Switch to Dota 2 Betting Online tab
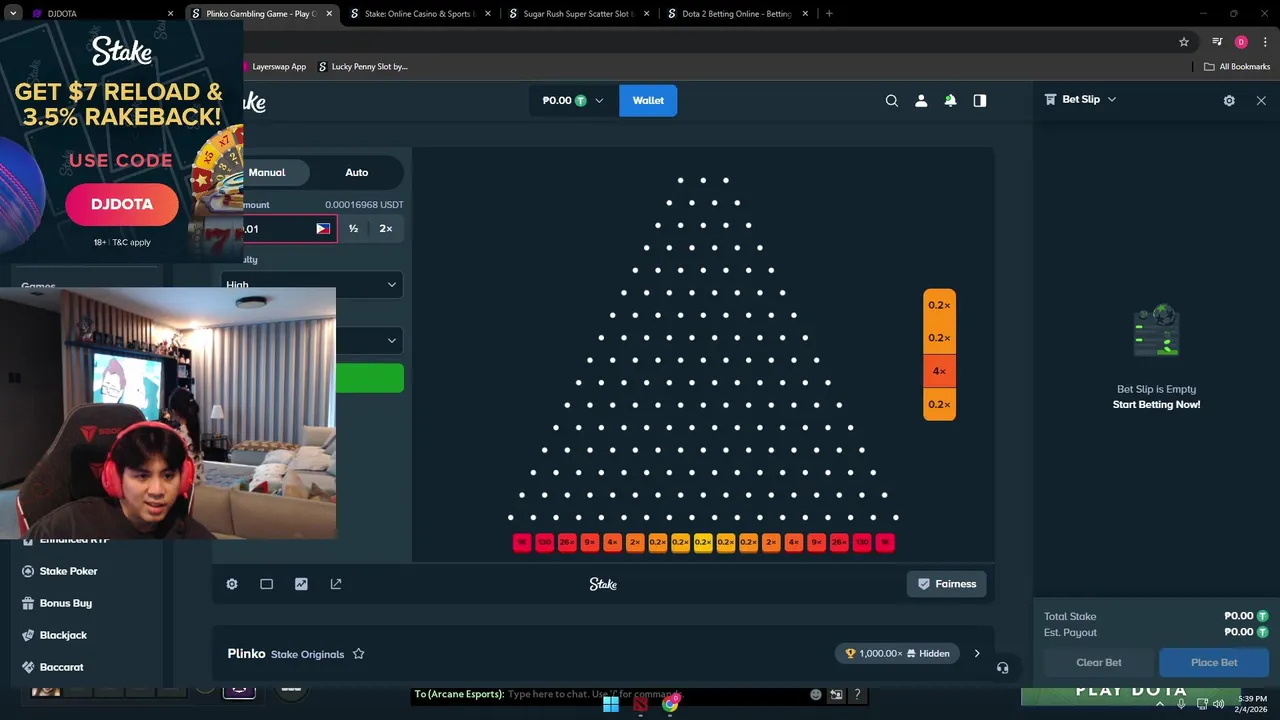 (x=737, y=14)
